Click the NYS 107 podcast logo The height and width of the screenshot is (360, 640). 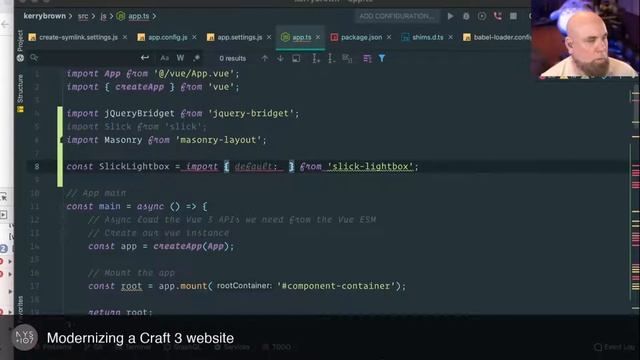[24, 338]
